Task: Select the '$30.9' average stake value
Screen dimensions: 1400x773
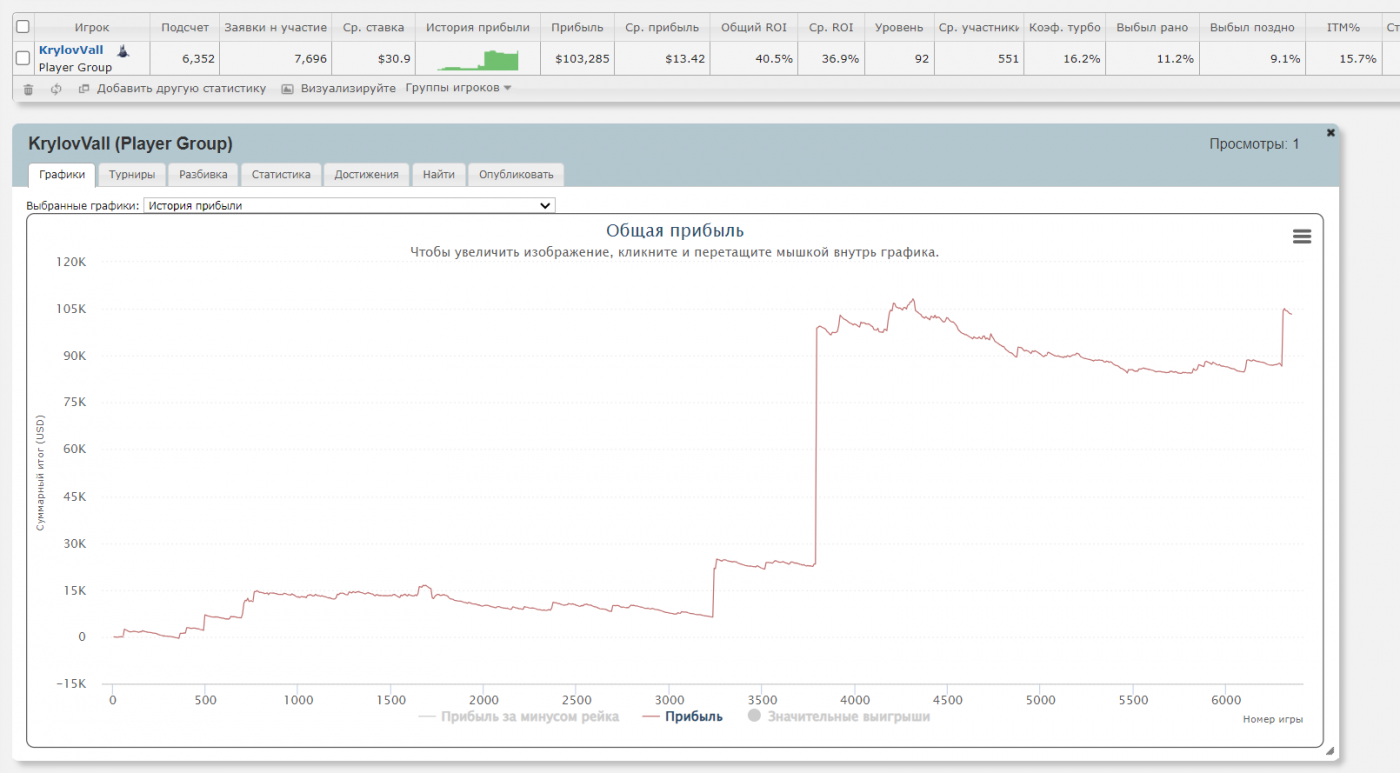Action: (394, 58)
